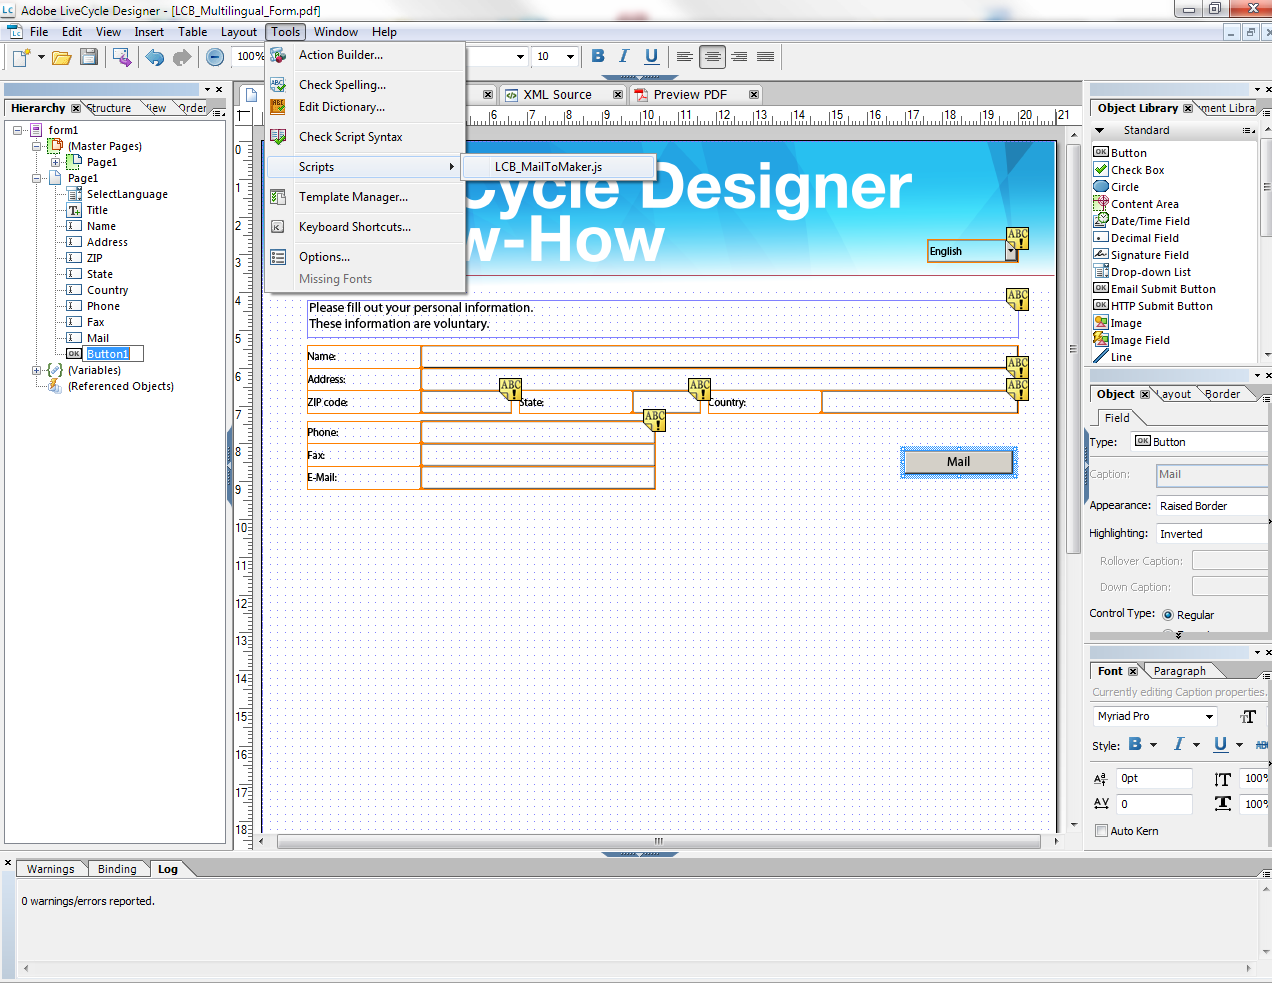Click the Zoom out minus icon

click(215, 57)
